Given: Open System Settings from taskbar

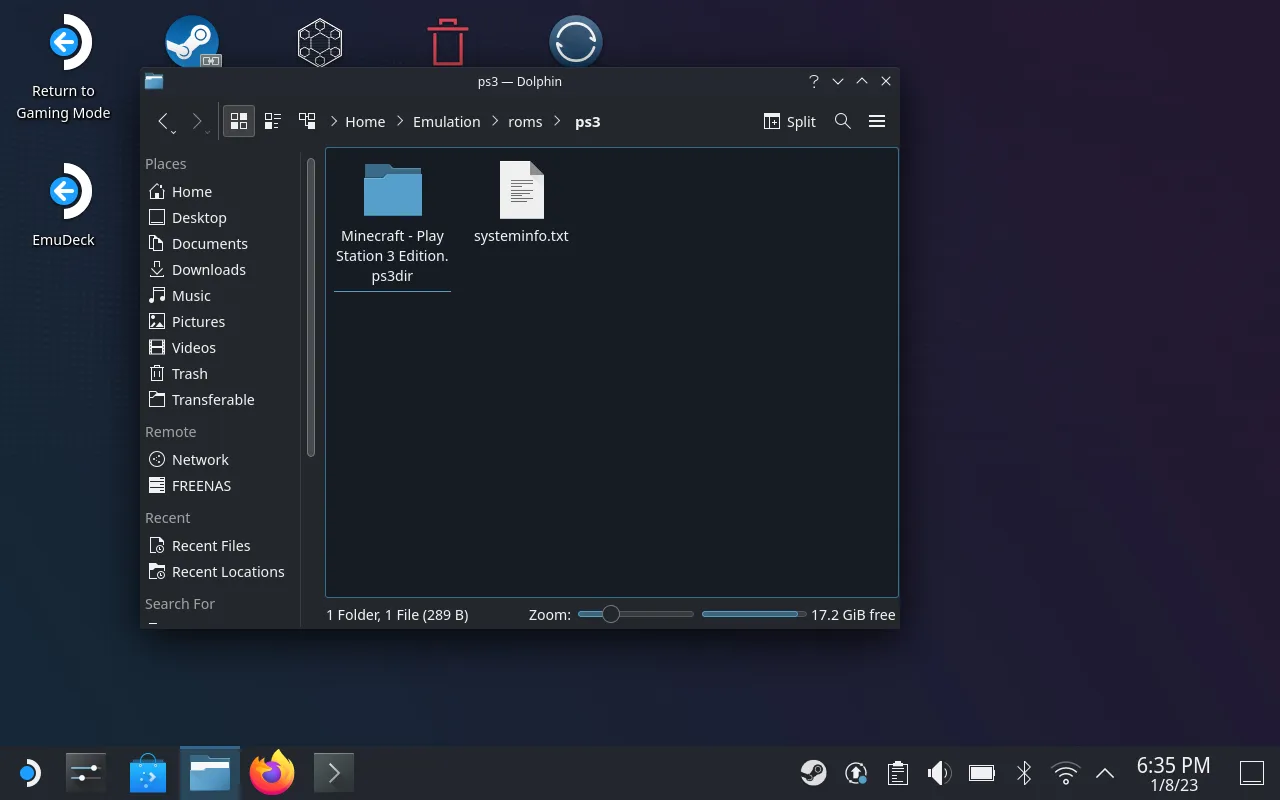Looking at the screenshot, I should click(85, 773).
